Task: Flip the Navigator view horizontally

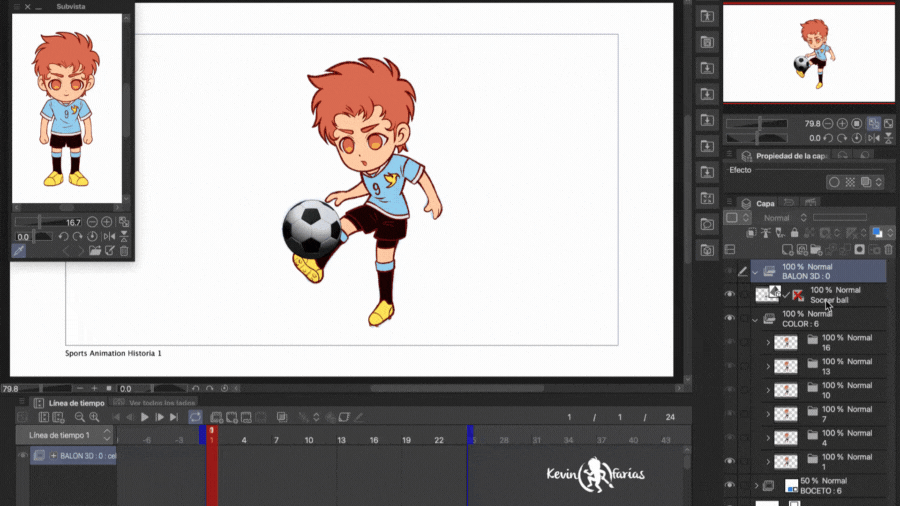Action: click(x=874, y=138)
